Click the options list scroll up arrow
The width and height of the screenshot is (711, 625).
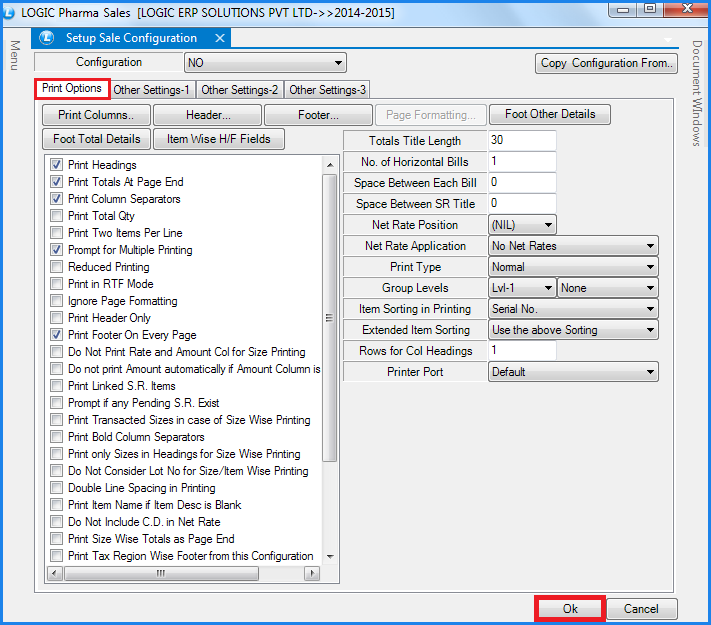pos(330,165)
